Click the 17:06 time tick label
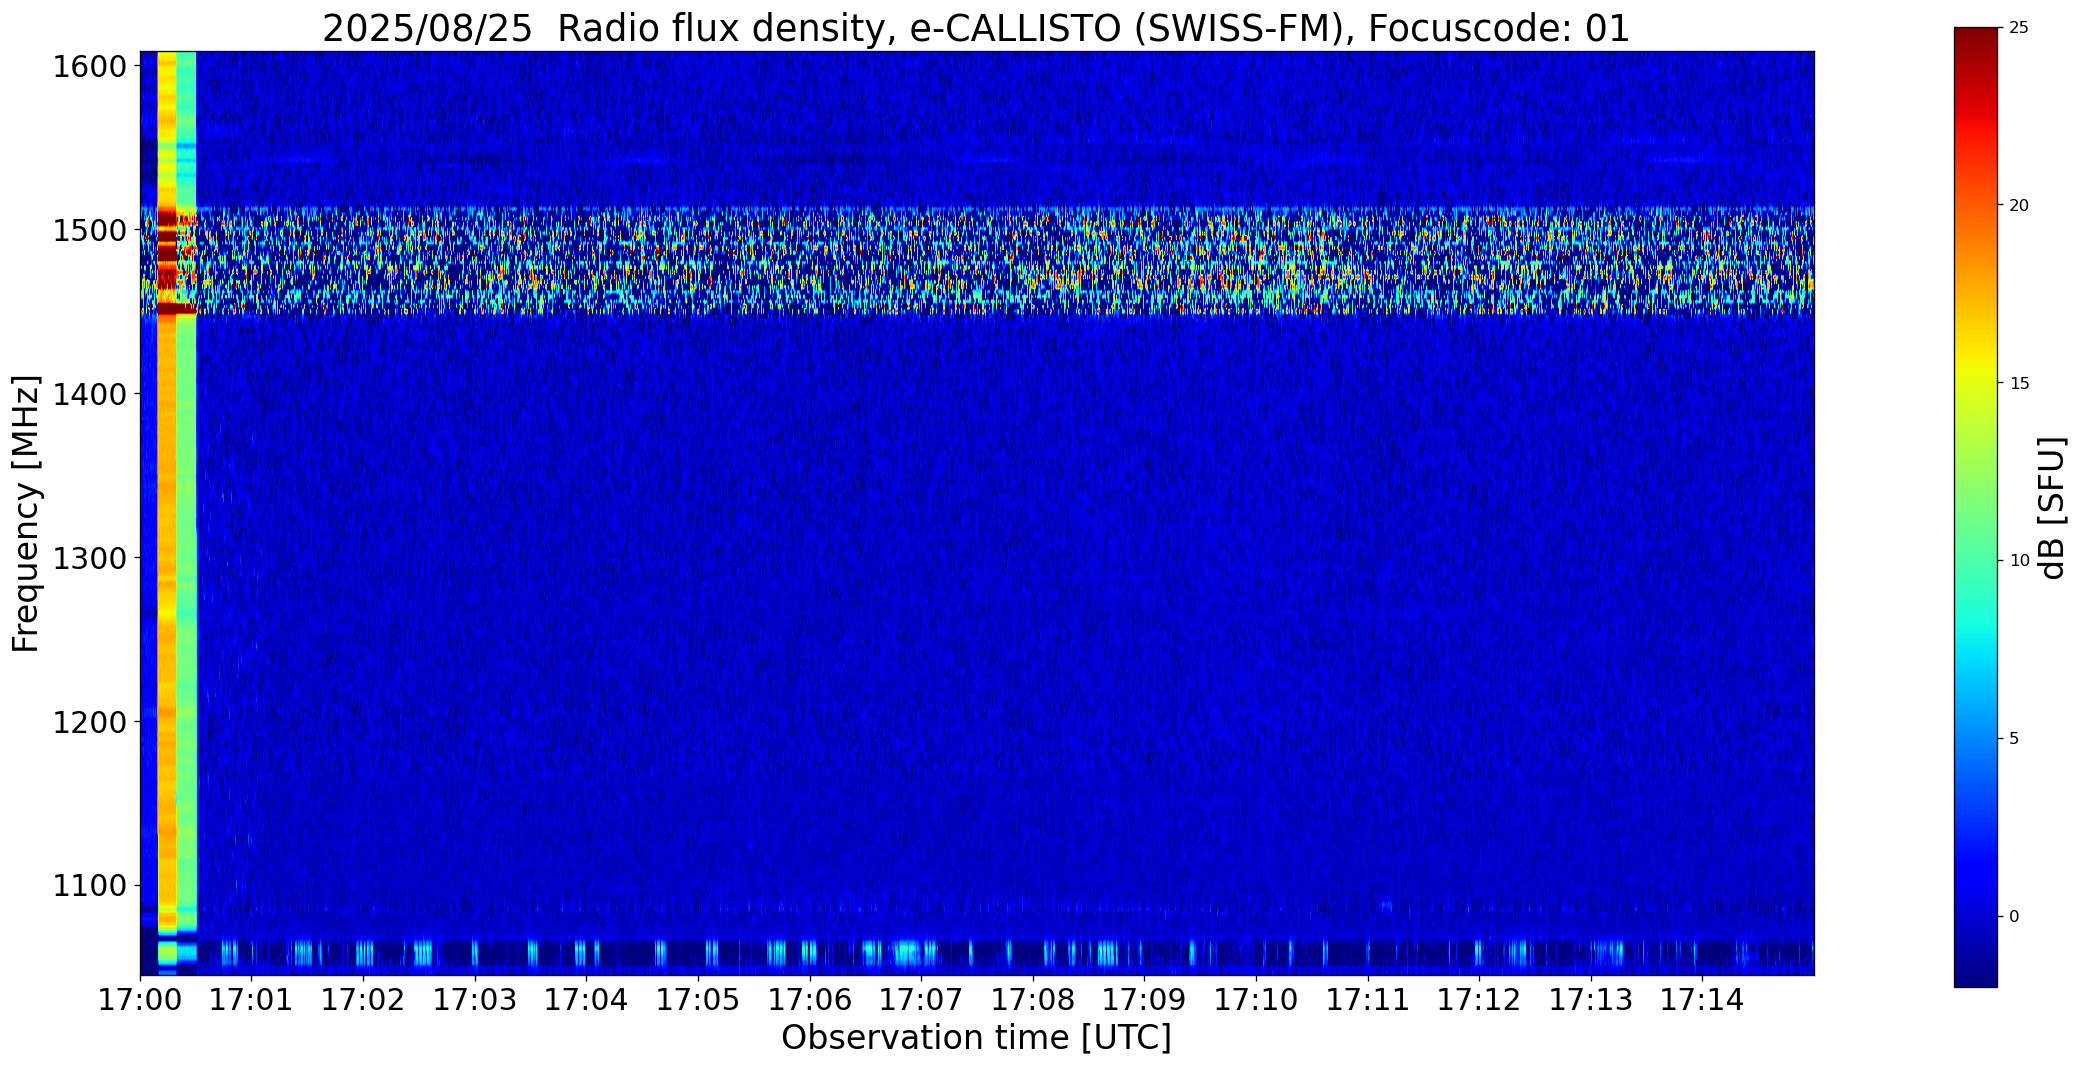2082x1067 pixels. (x=810, y=999)
